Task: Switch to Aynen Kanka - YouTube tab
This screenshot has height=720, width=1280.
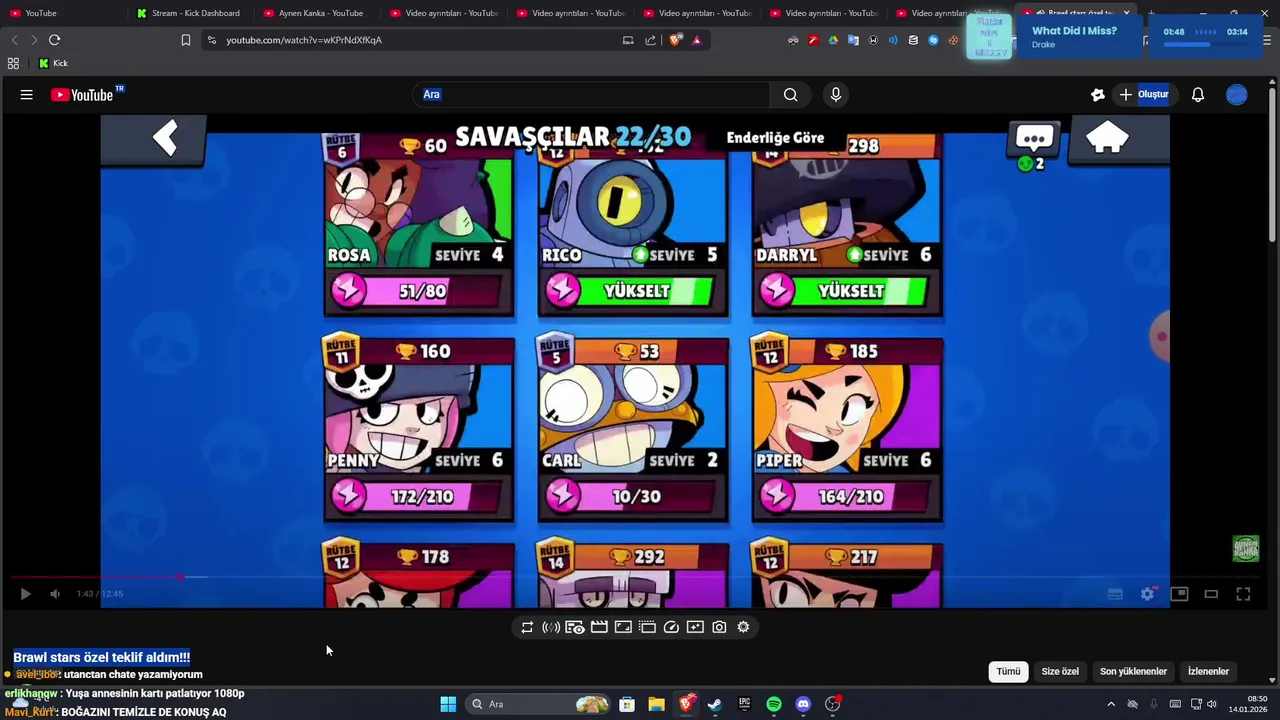Action: 313,13
